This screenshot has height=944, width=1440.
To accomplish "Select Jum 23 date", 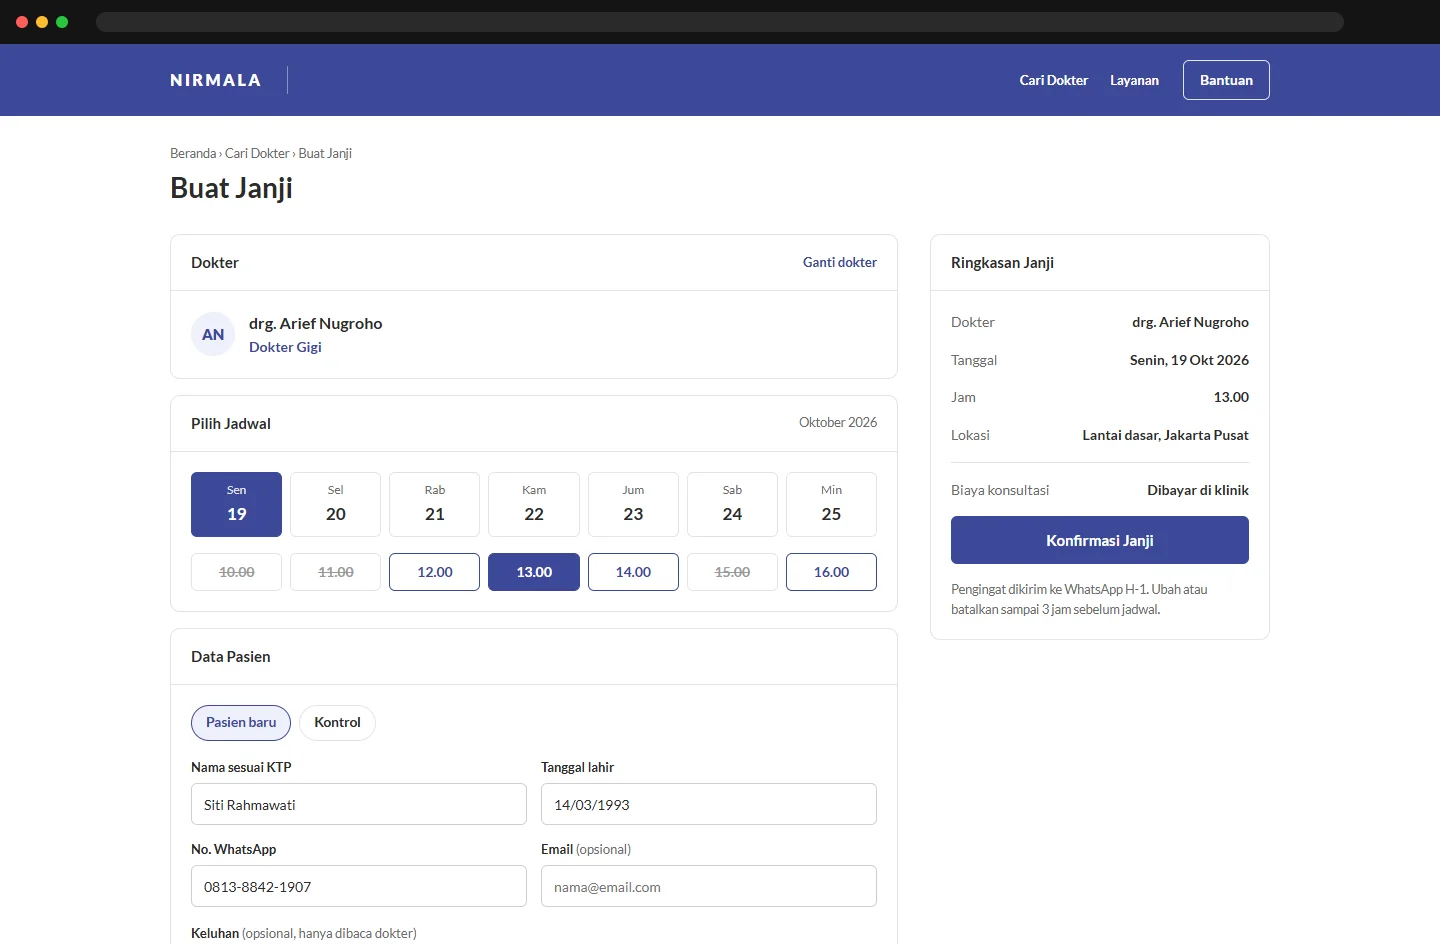I will coord(633,504).
